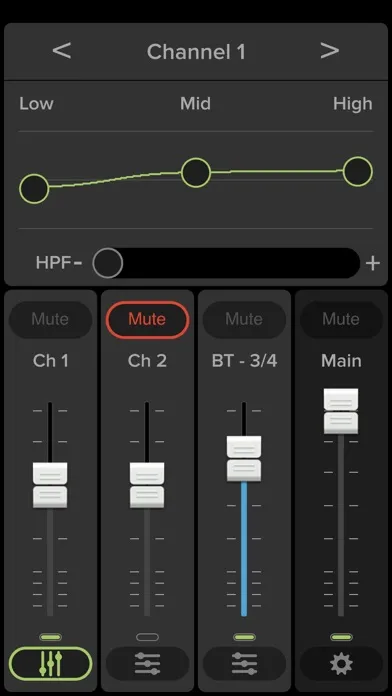392x696 pixels.
Task: Click the Low EQ label
Action: point(36,103)
